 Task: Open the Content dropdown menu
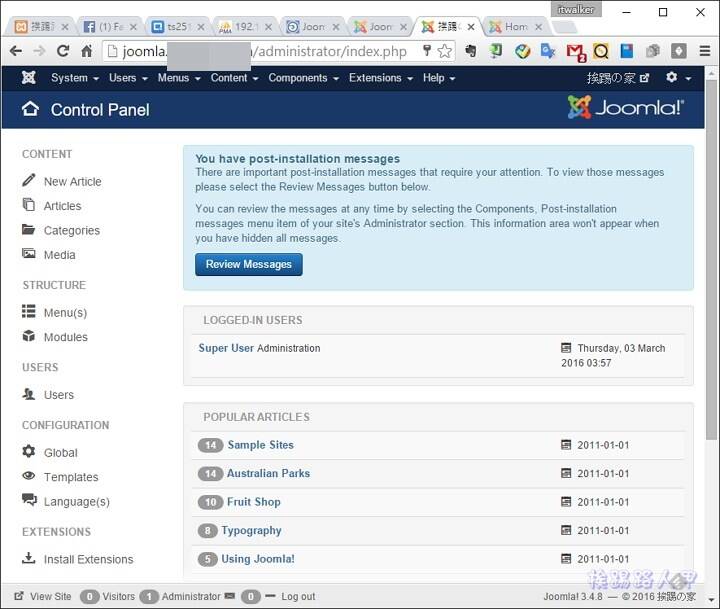point(234,78)
